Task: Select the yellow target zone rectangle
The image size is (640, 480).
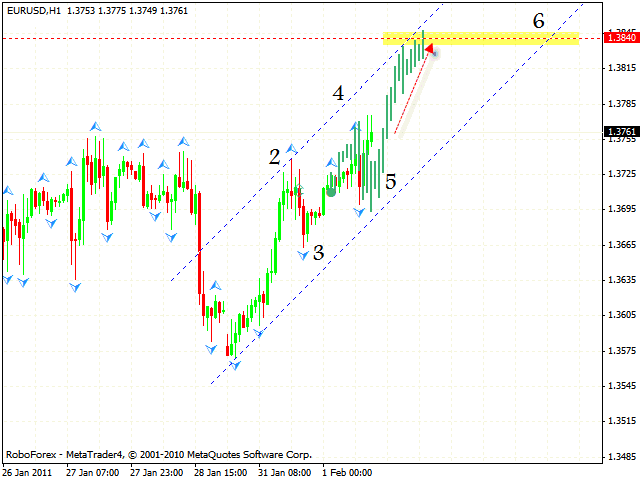Action: click(x=481, y=38)
